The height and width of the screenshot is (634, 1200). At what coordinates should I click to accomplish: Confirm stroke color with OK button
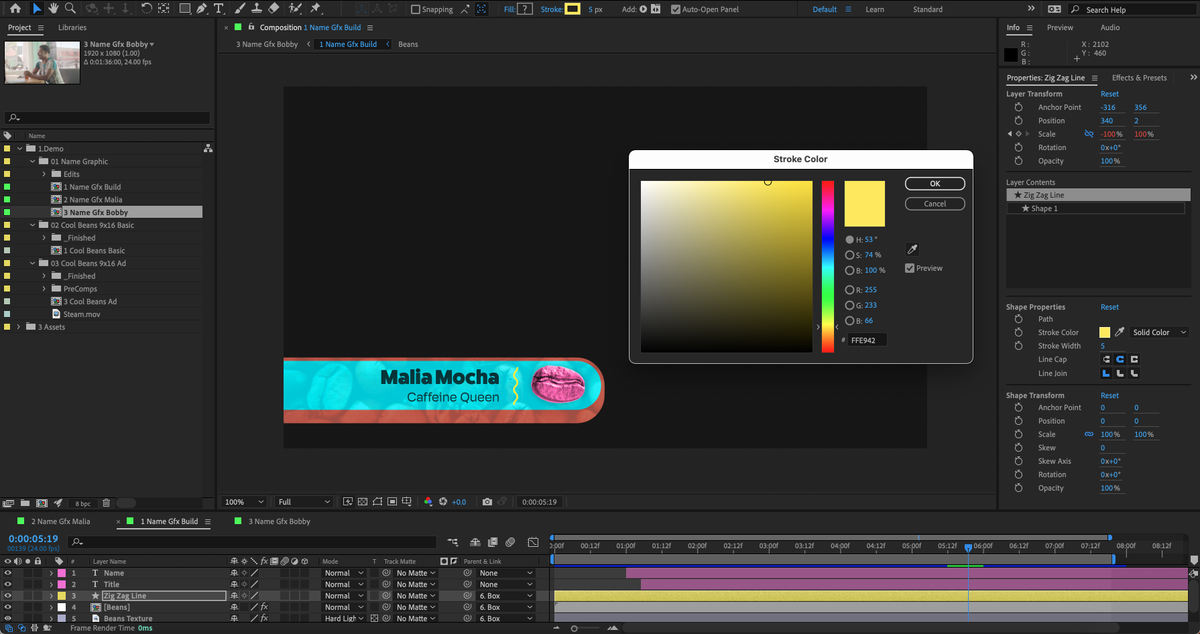pyautogui.click(x=934, y=183)
